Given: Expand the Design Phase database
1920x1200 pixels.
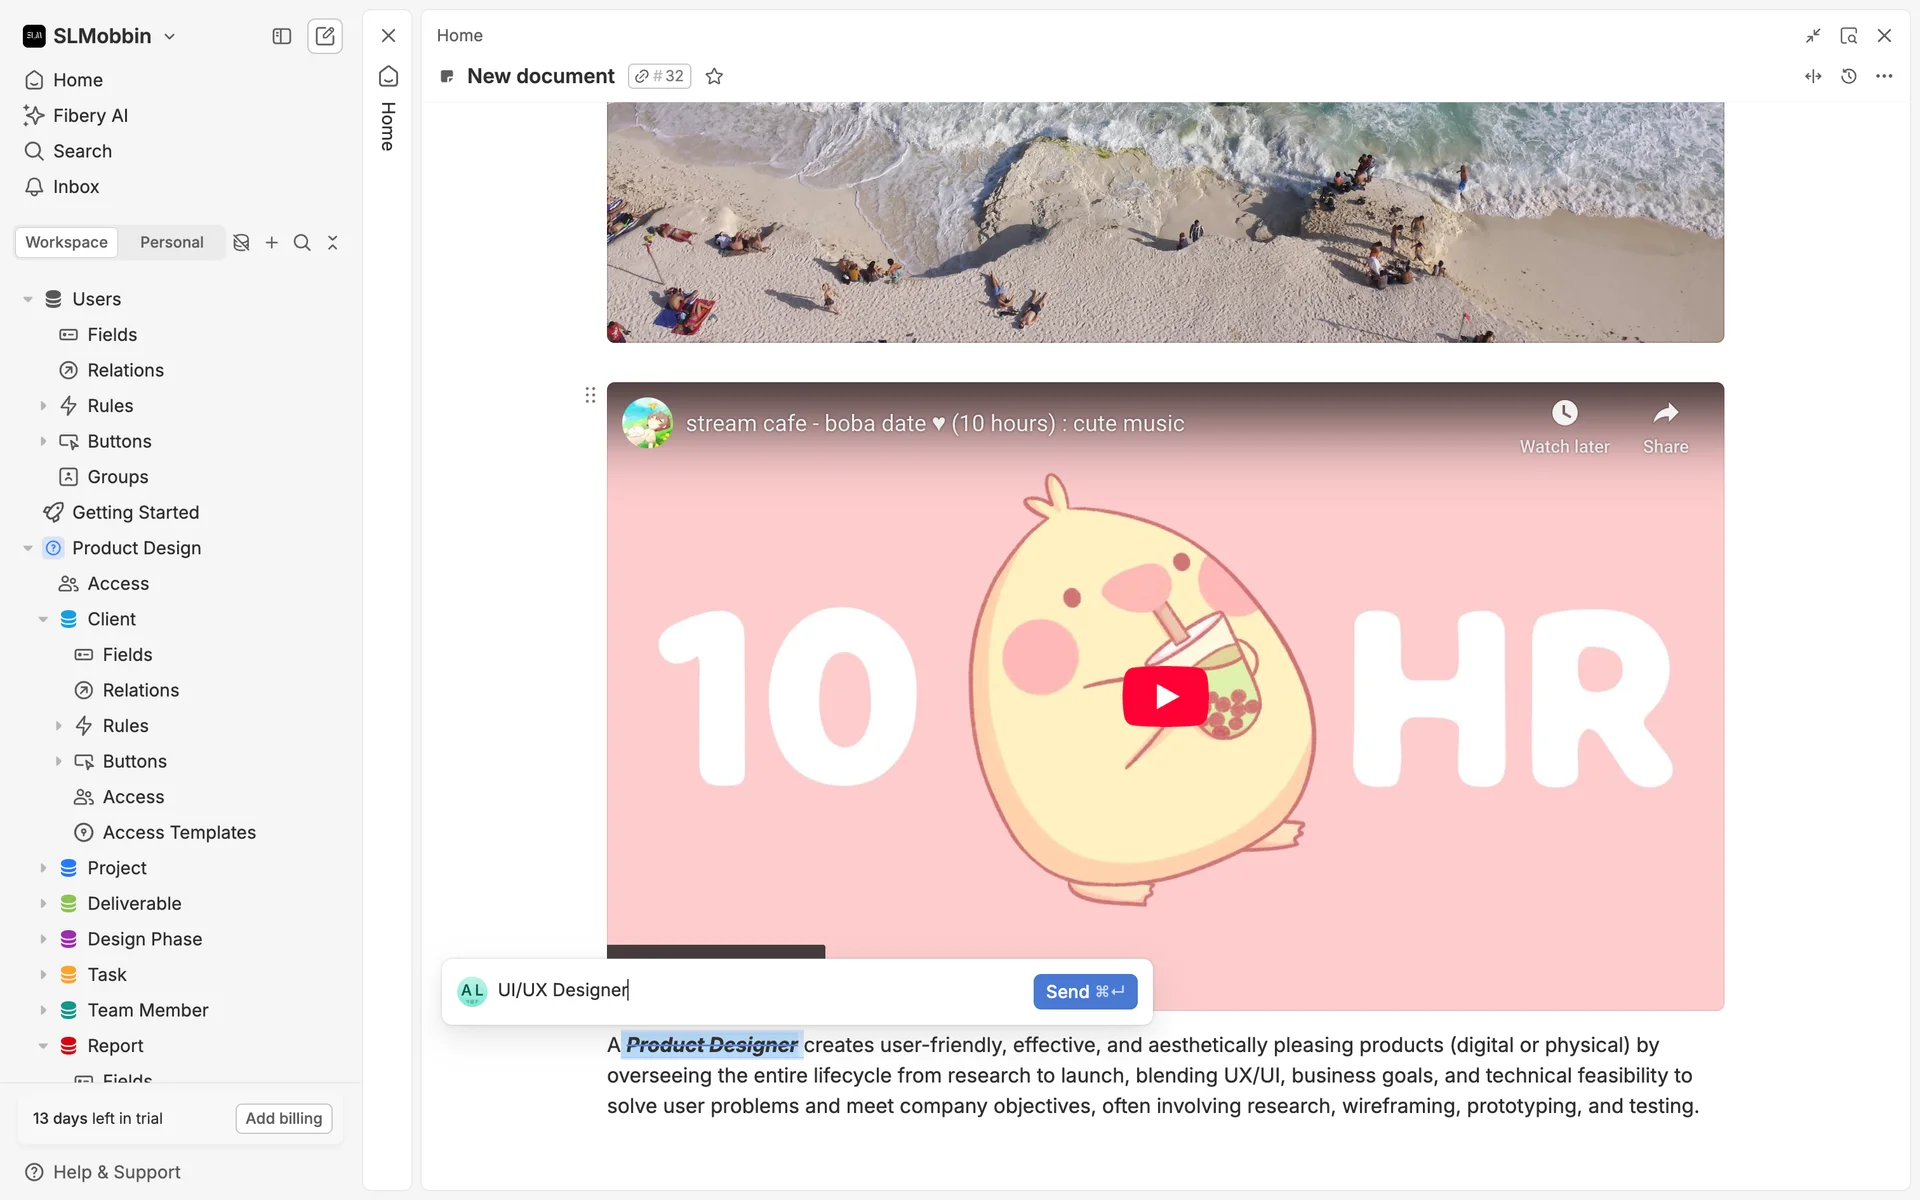Looking at the screenshot, I should point(43,939).
